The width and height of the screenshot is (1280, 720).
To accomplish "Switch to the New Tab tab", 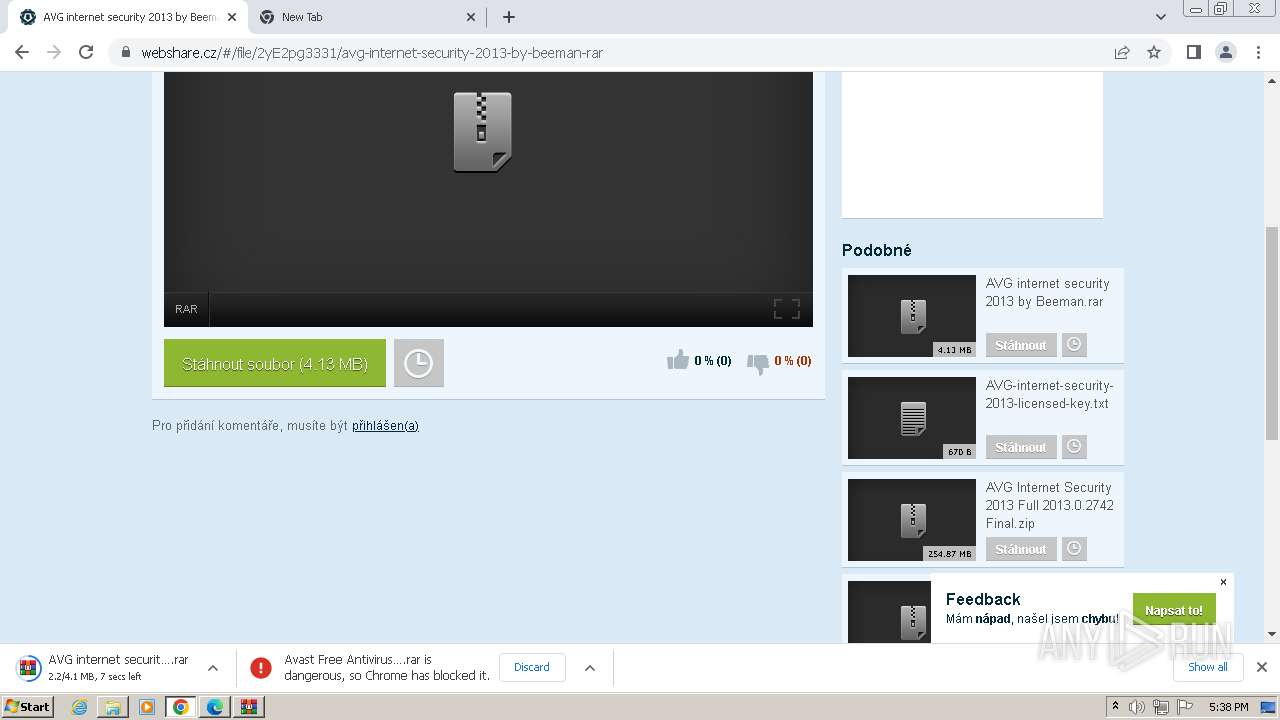I will click(367, 17).
